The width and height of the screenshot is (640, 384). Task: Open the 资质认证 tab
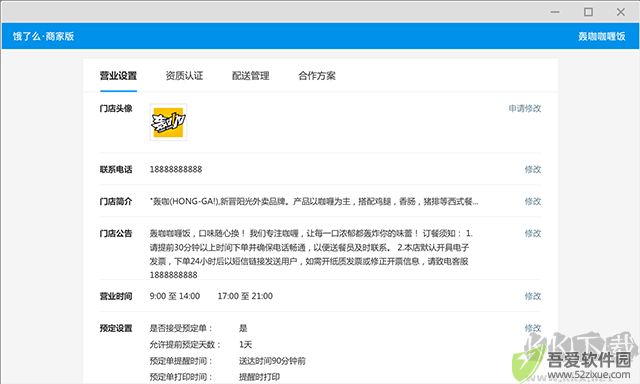[x=184, y=76]
